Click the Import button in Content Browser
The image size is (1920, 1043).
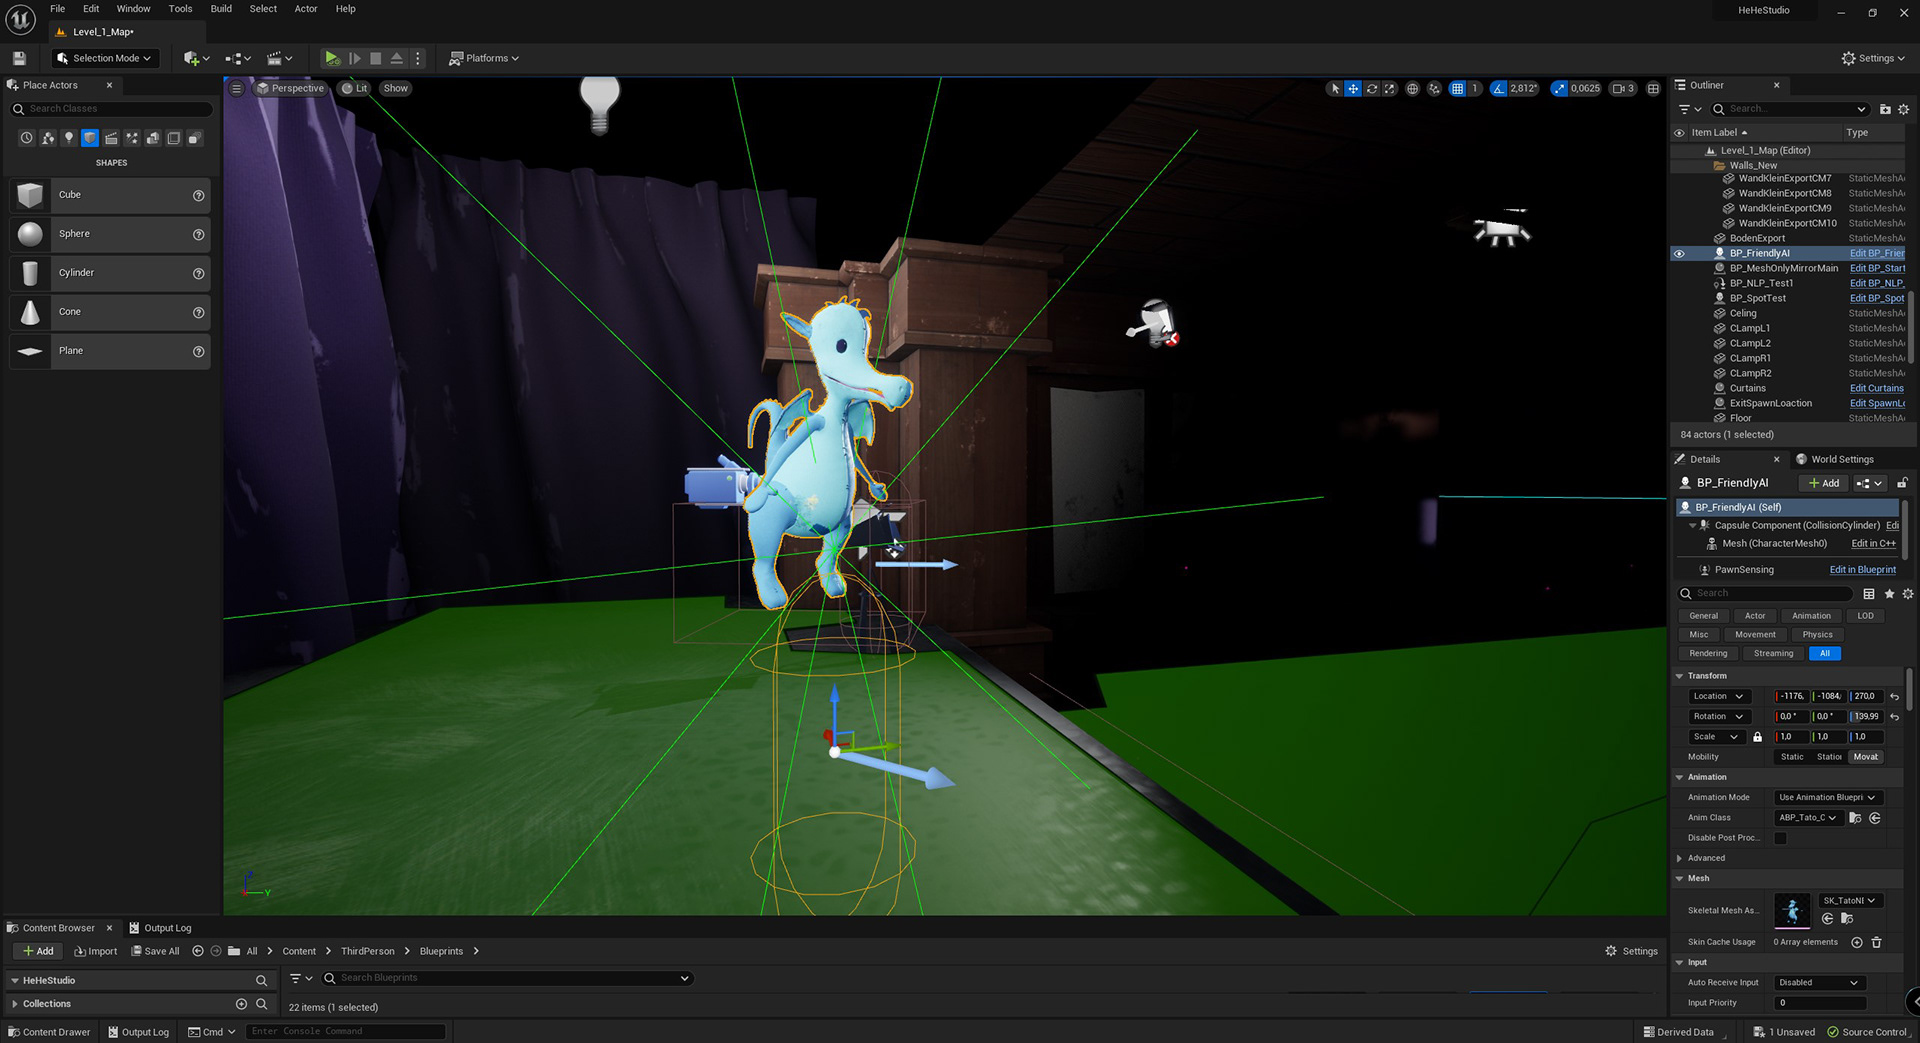(95, 951)
